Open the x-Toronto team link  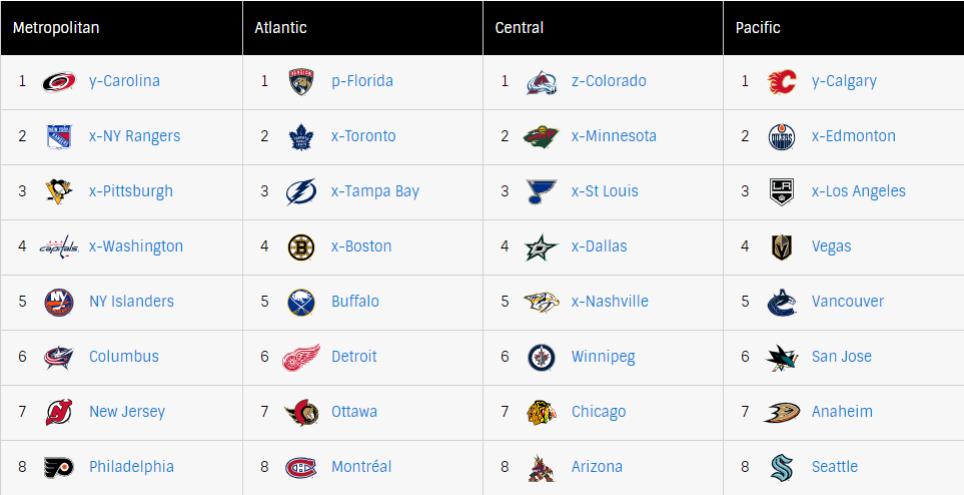(363, 136)
